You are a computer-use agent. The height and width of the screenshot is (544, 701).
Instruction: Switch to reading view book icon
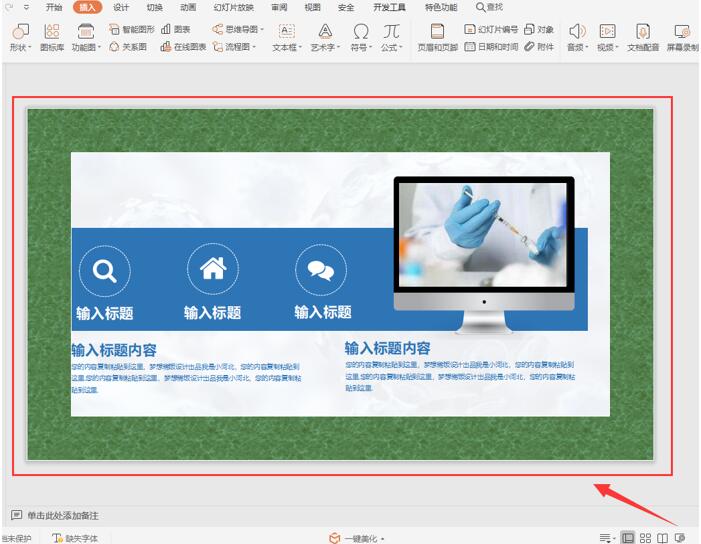pyautogui.click(x=663, y=538)
